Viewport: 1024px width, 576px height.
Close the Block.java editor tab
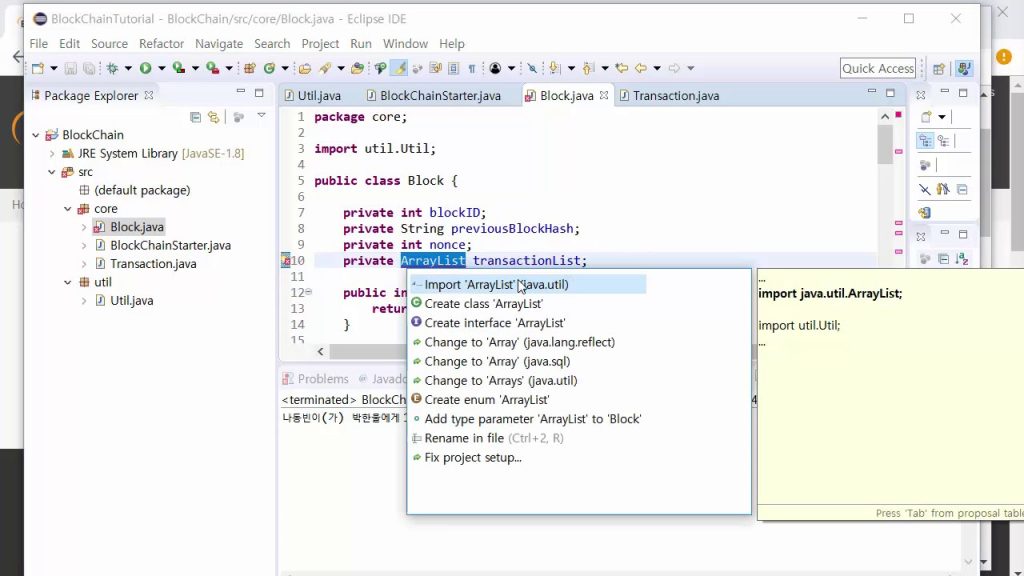[604, 95]
